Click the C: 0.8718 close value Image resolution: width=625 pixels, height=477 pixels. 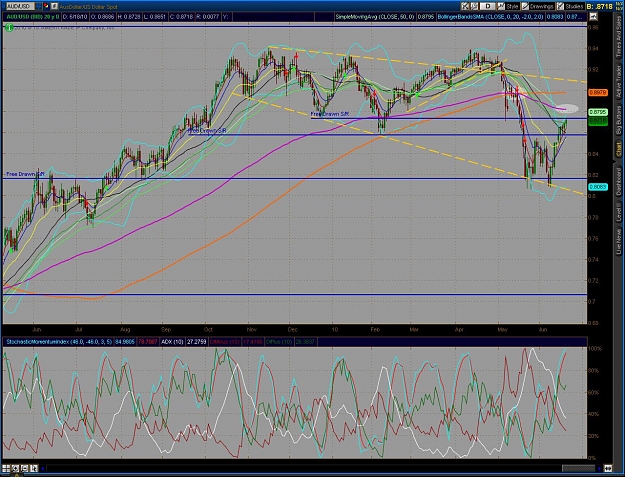point(182,17)
